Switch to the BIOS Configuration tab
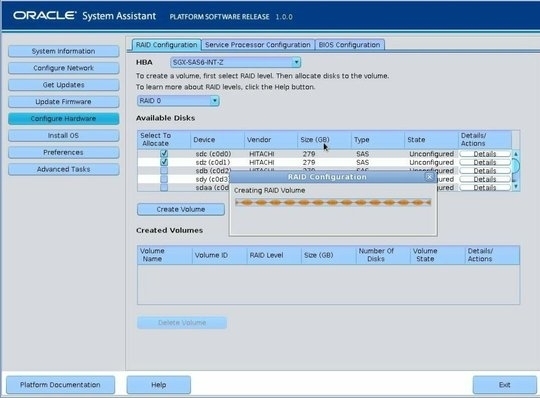 (x=349, y=45)
